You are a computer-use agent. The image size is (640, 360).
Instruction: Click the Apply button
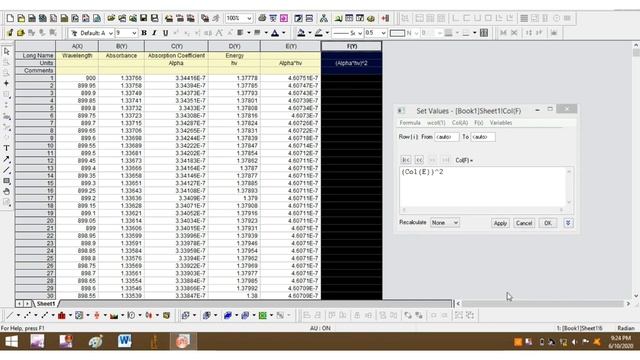(x=500, y=223)
